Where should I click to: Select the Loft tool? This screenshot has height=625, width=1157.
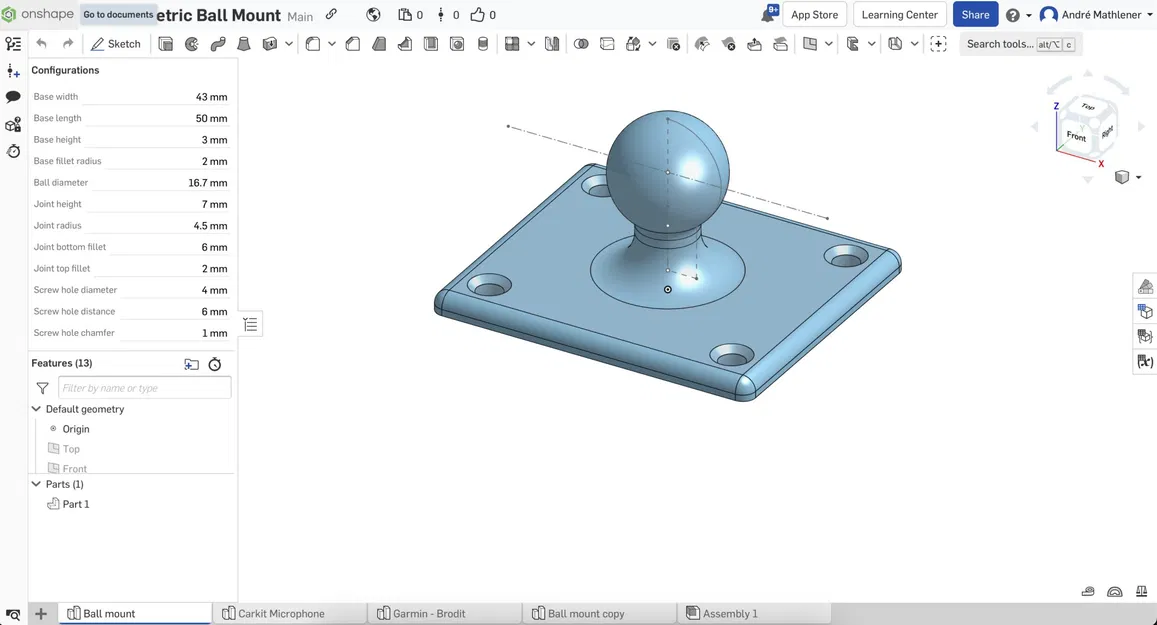pos(242,44)
